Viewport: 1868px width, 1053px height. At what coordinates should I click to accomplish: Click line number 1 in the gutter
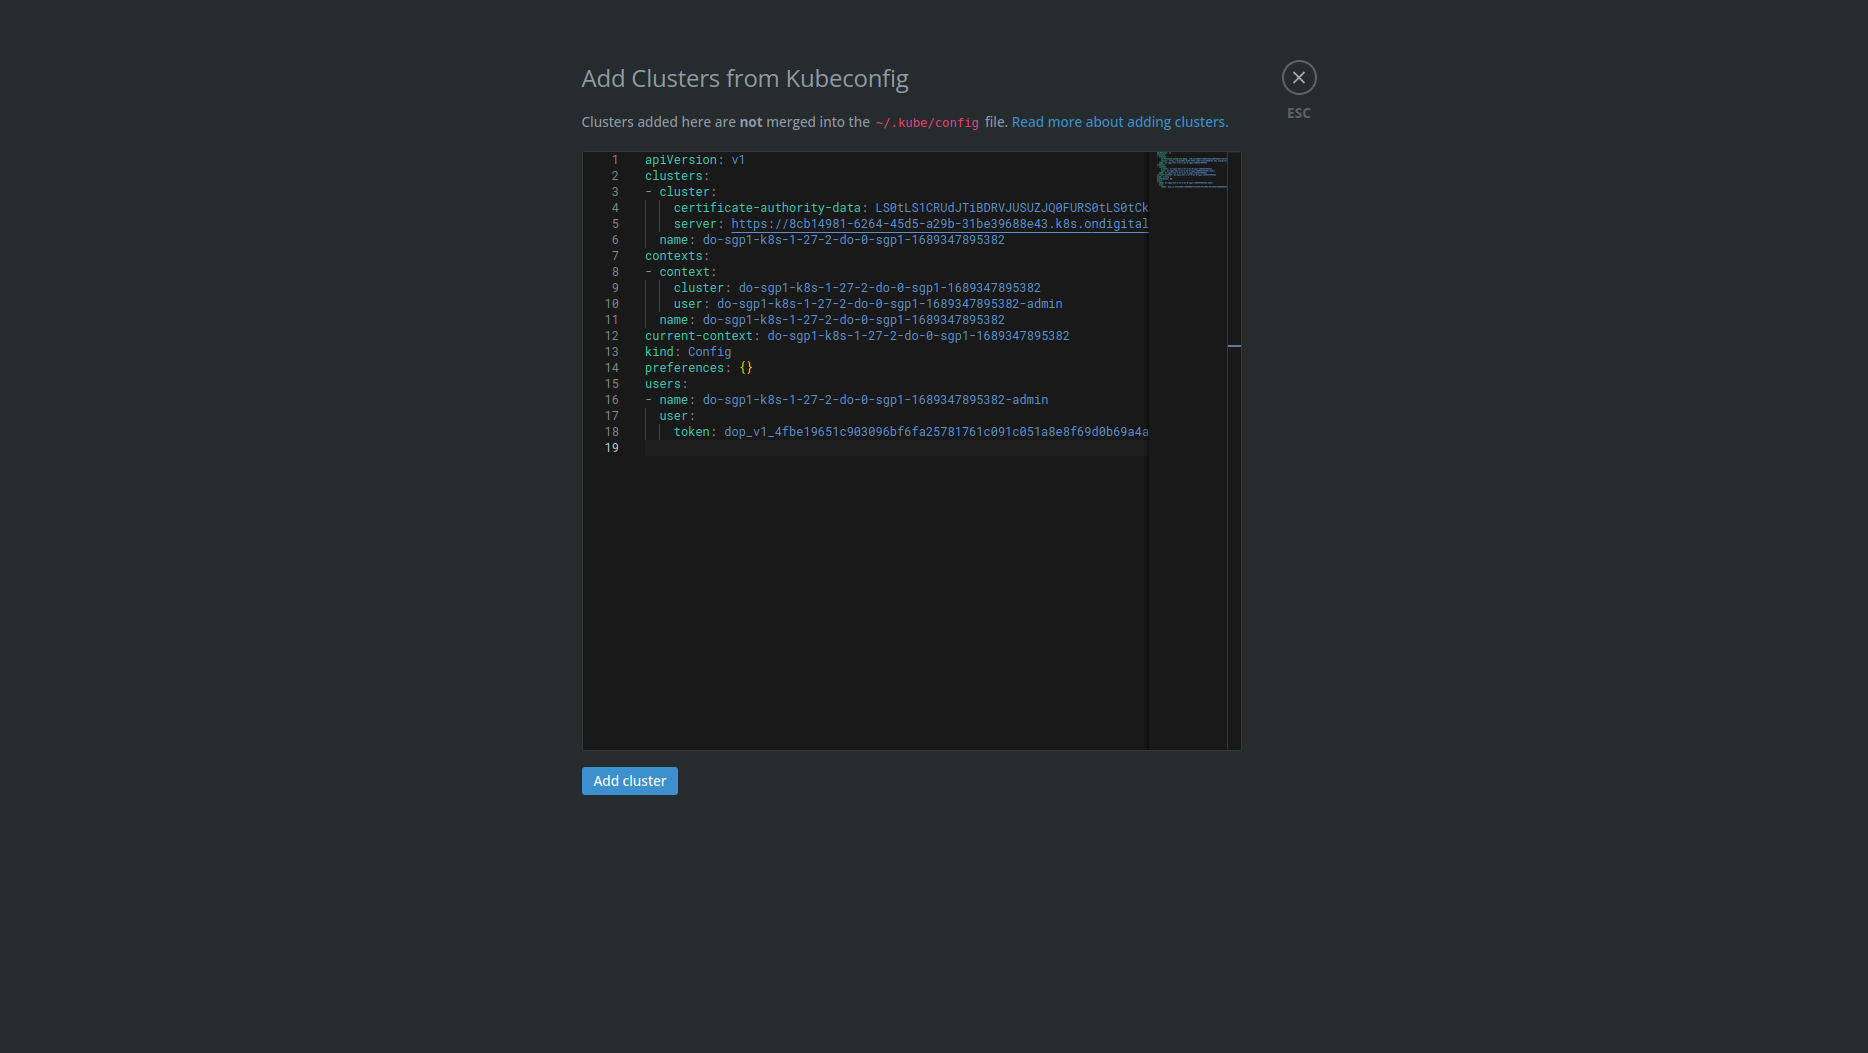(615, 160)
